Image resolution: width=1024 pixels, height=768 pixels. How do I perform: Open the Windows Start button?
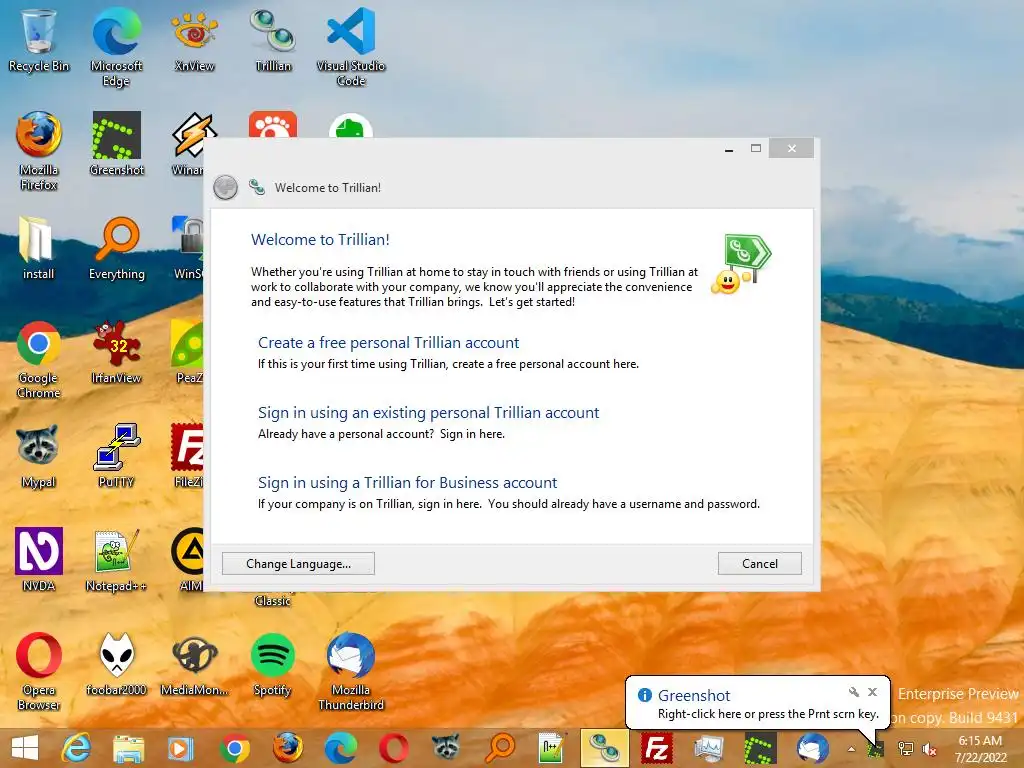click(25, 748)
